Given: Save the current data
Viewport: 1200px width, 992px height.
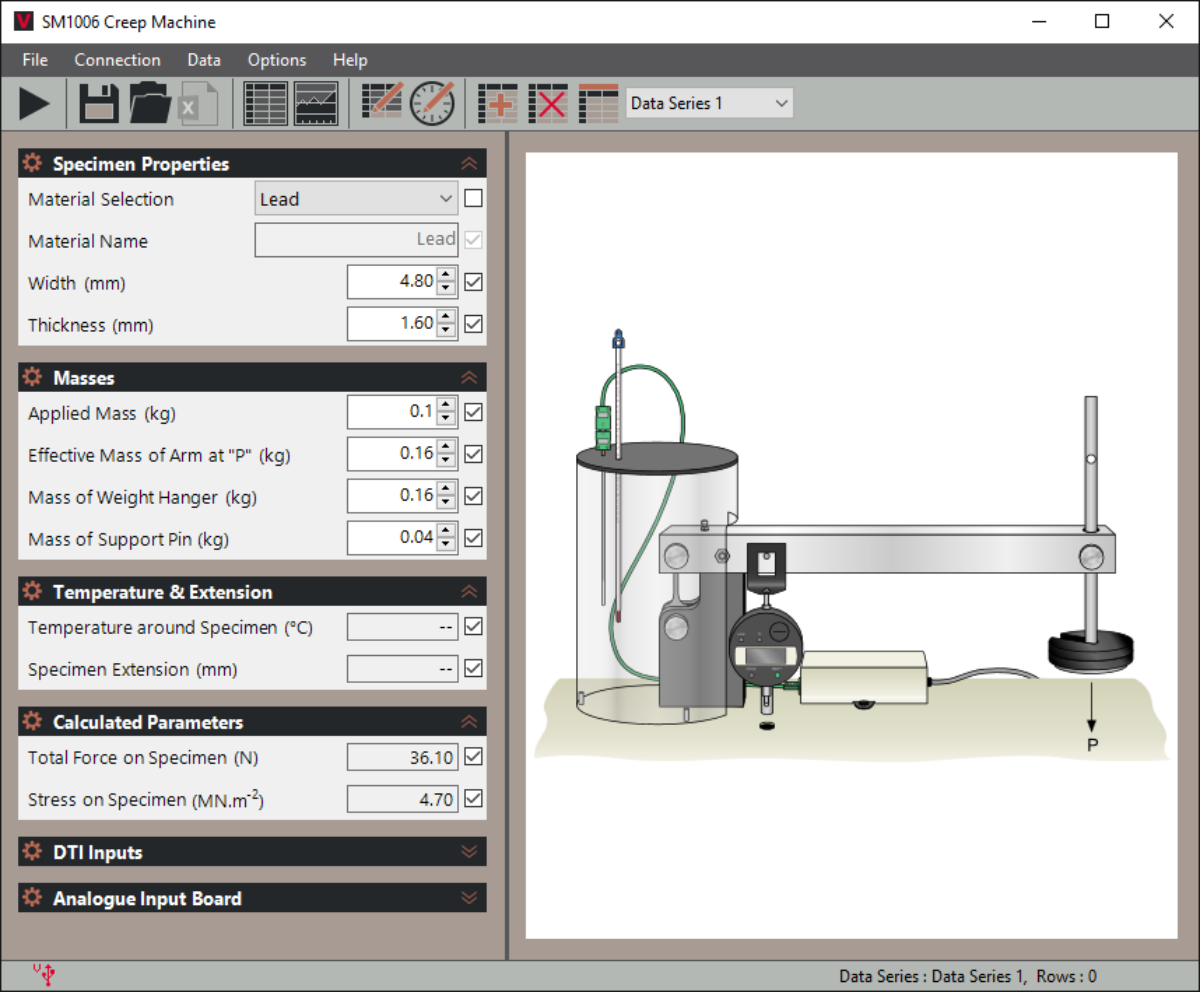Looking at the screenshot, I should pos(97,103).
